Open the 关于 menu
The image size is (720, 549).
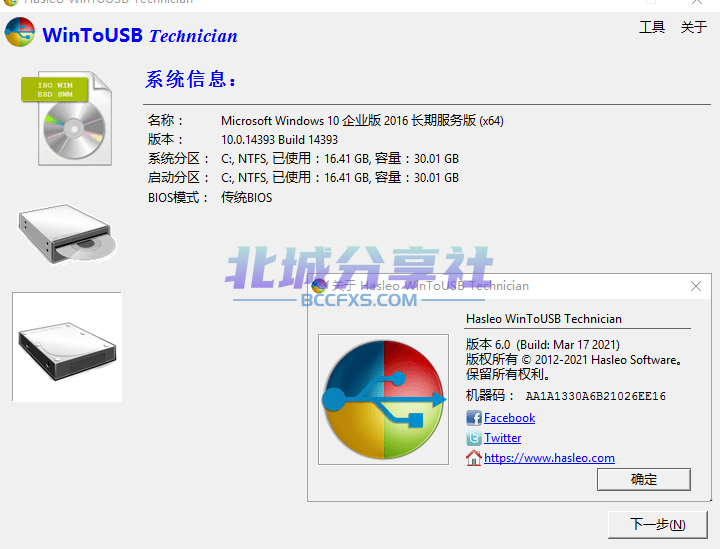pyautogui.click(x=693, y=27)
